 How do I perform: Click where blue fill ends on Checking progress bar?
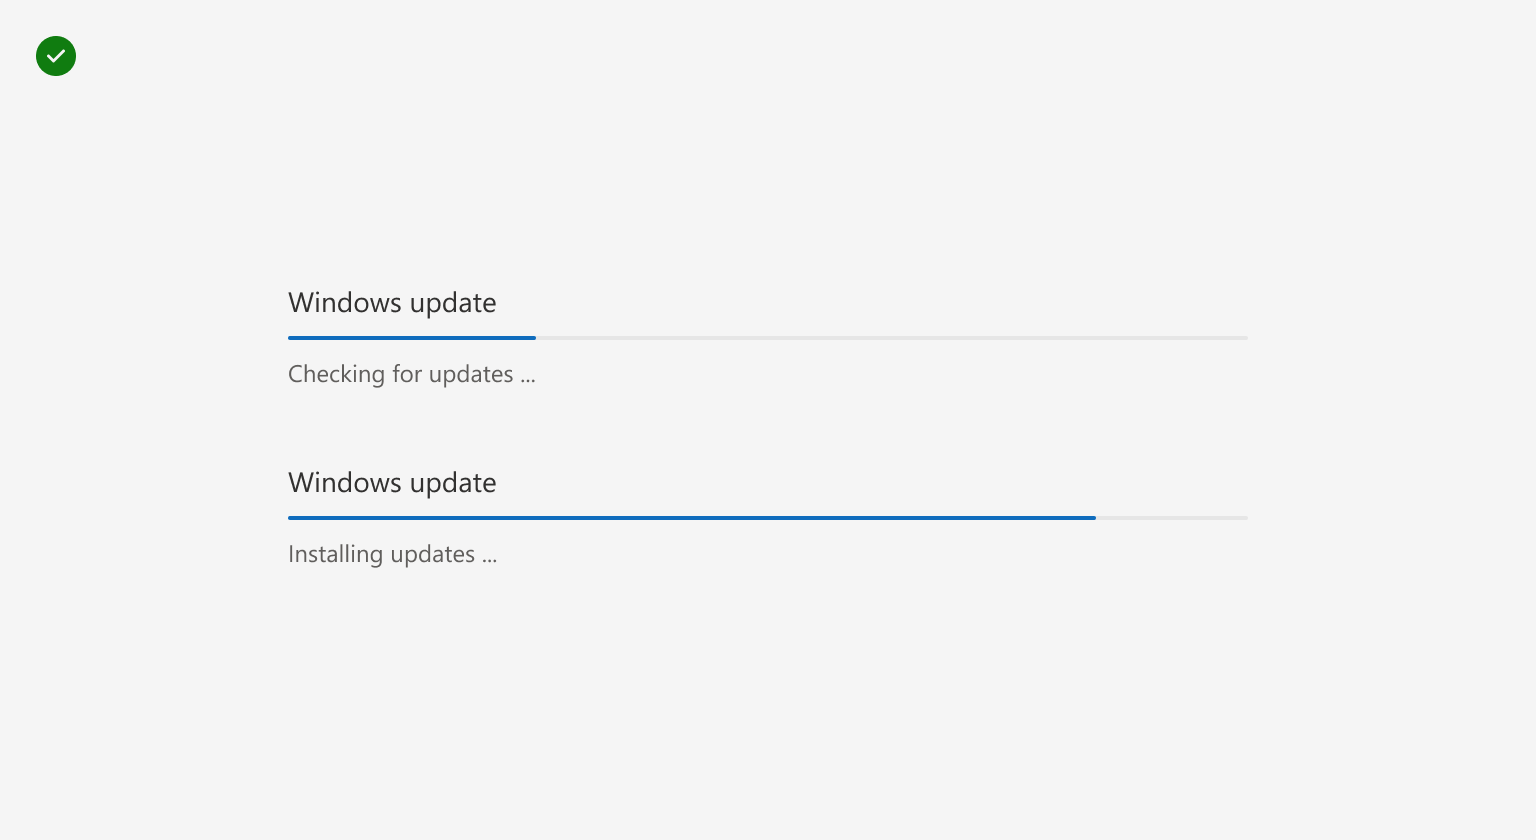pos(535,338)
